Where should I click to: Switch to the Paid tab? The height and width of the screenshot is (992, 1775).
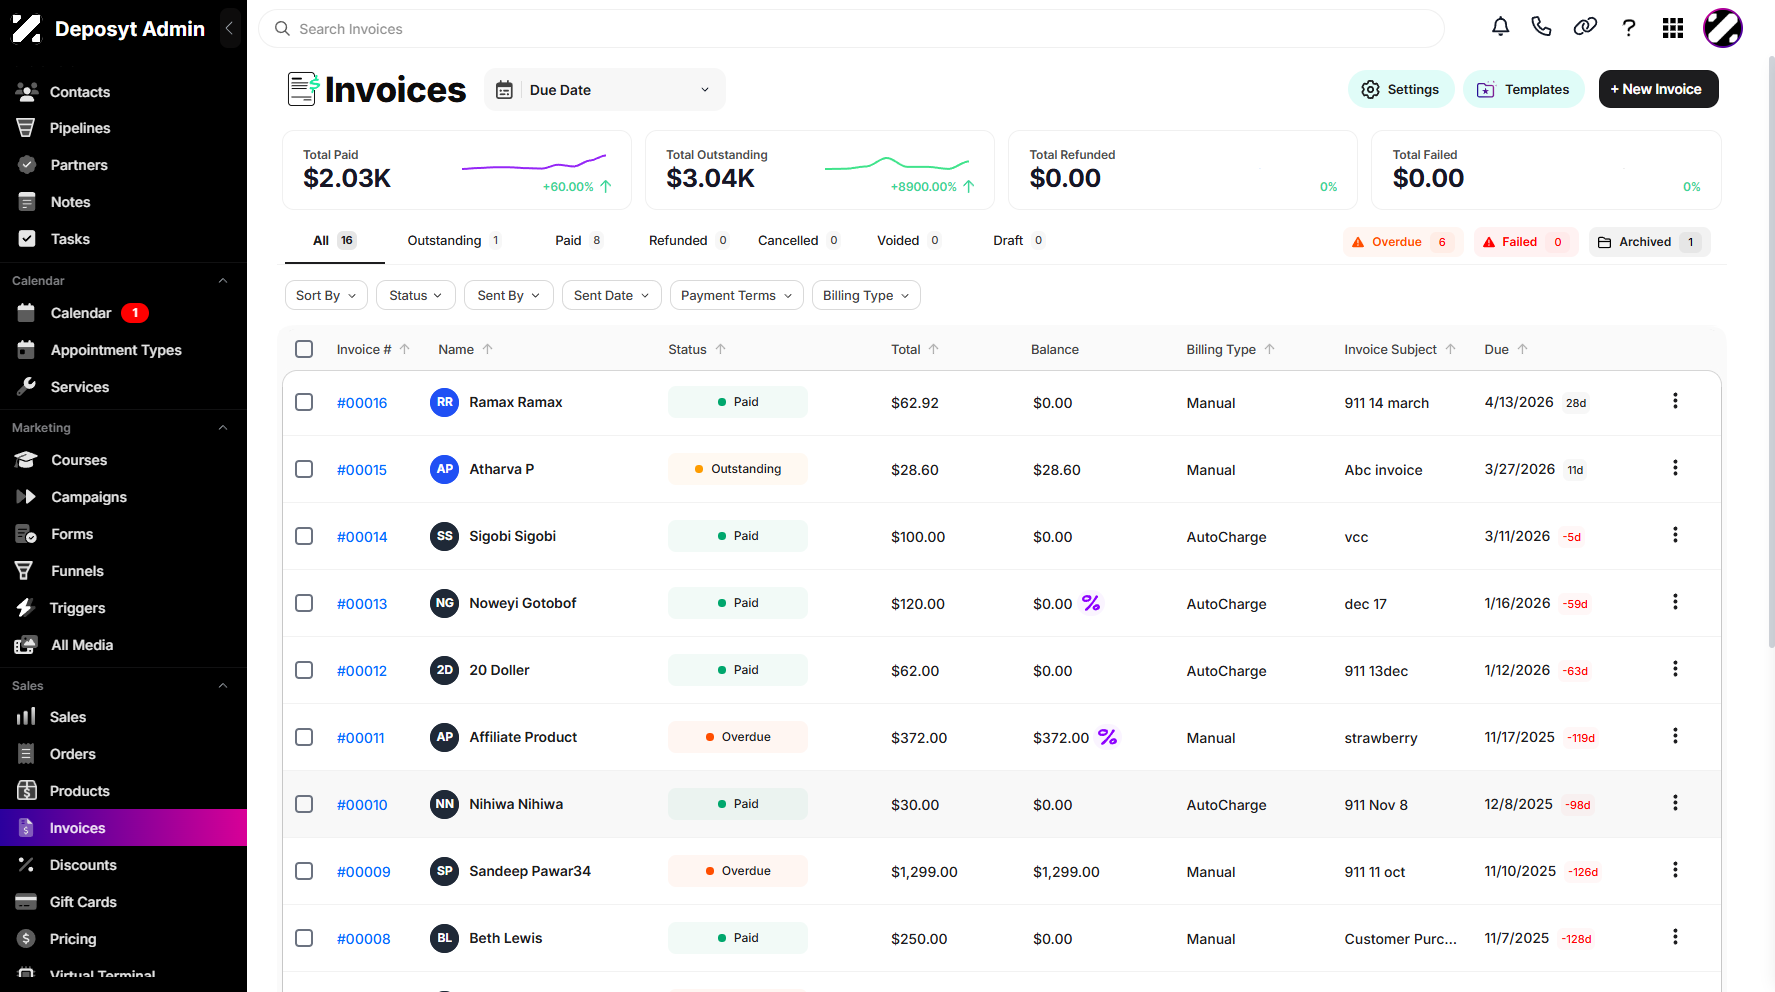pos(578,240)
